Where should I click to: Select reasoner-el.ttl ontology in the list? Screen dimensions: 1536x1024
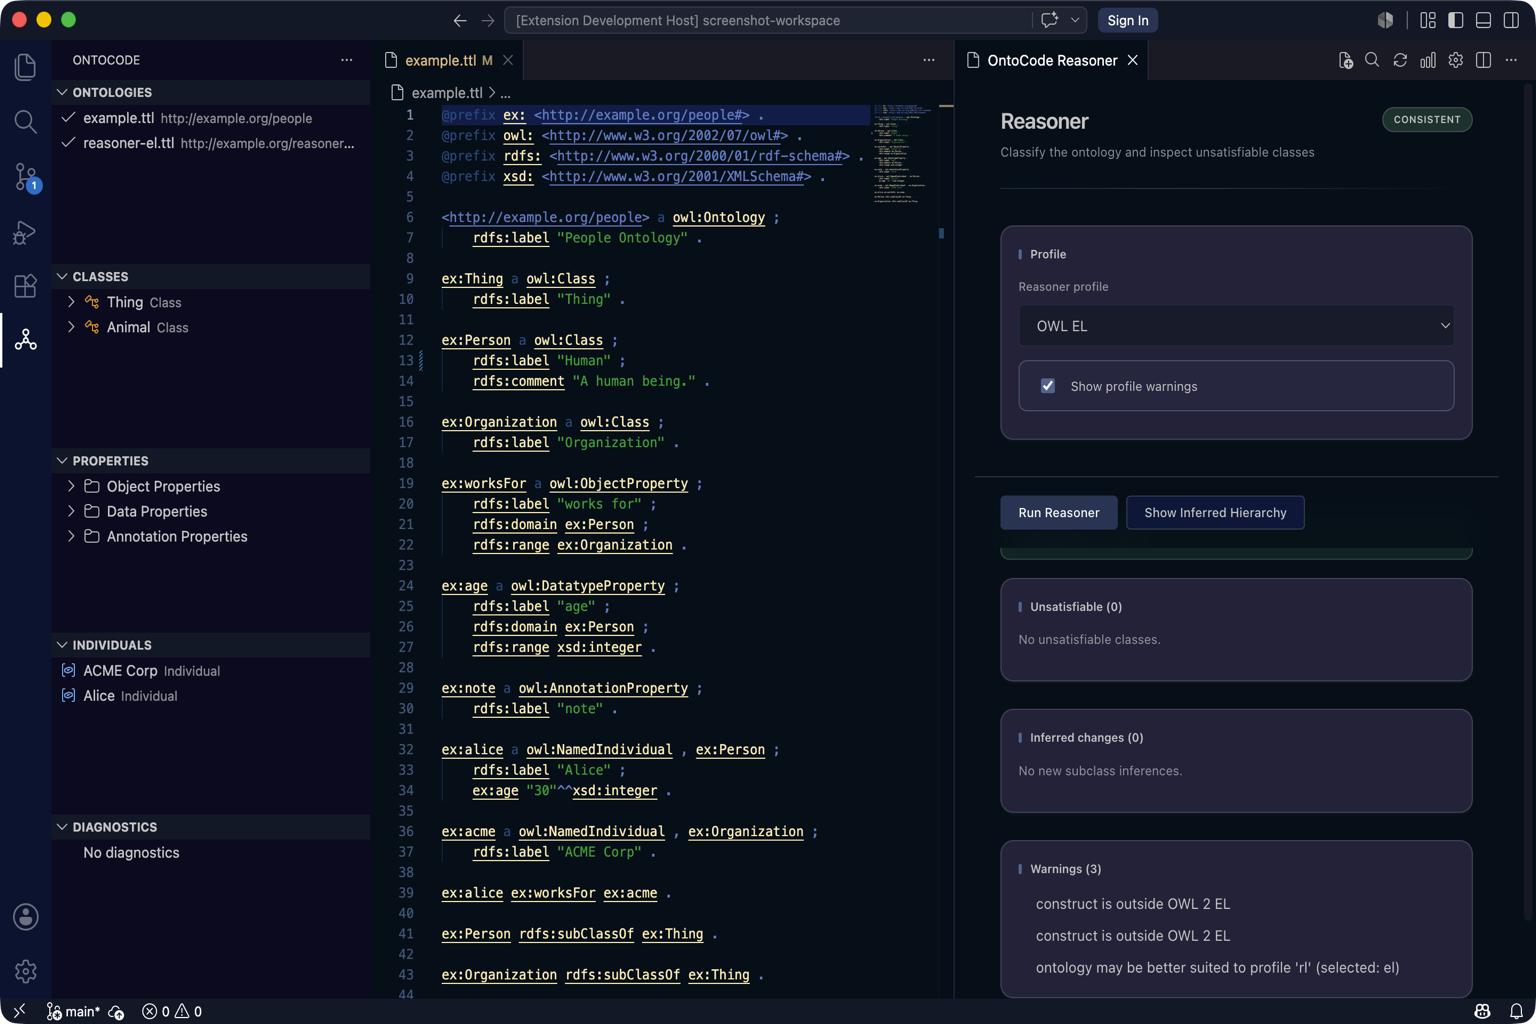click(x=211, y=143)
